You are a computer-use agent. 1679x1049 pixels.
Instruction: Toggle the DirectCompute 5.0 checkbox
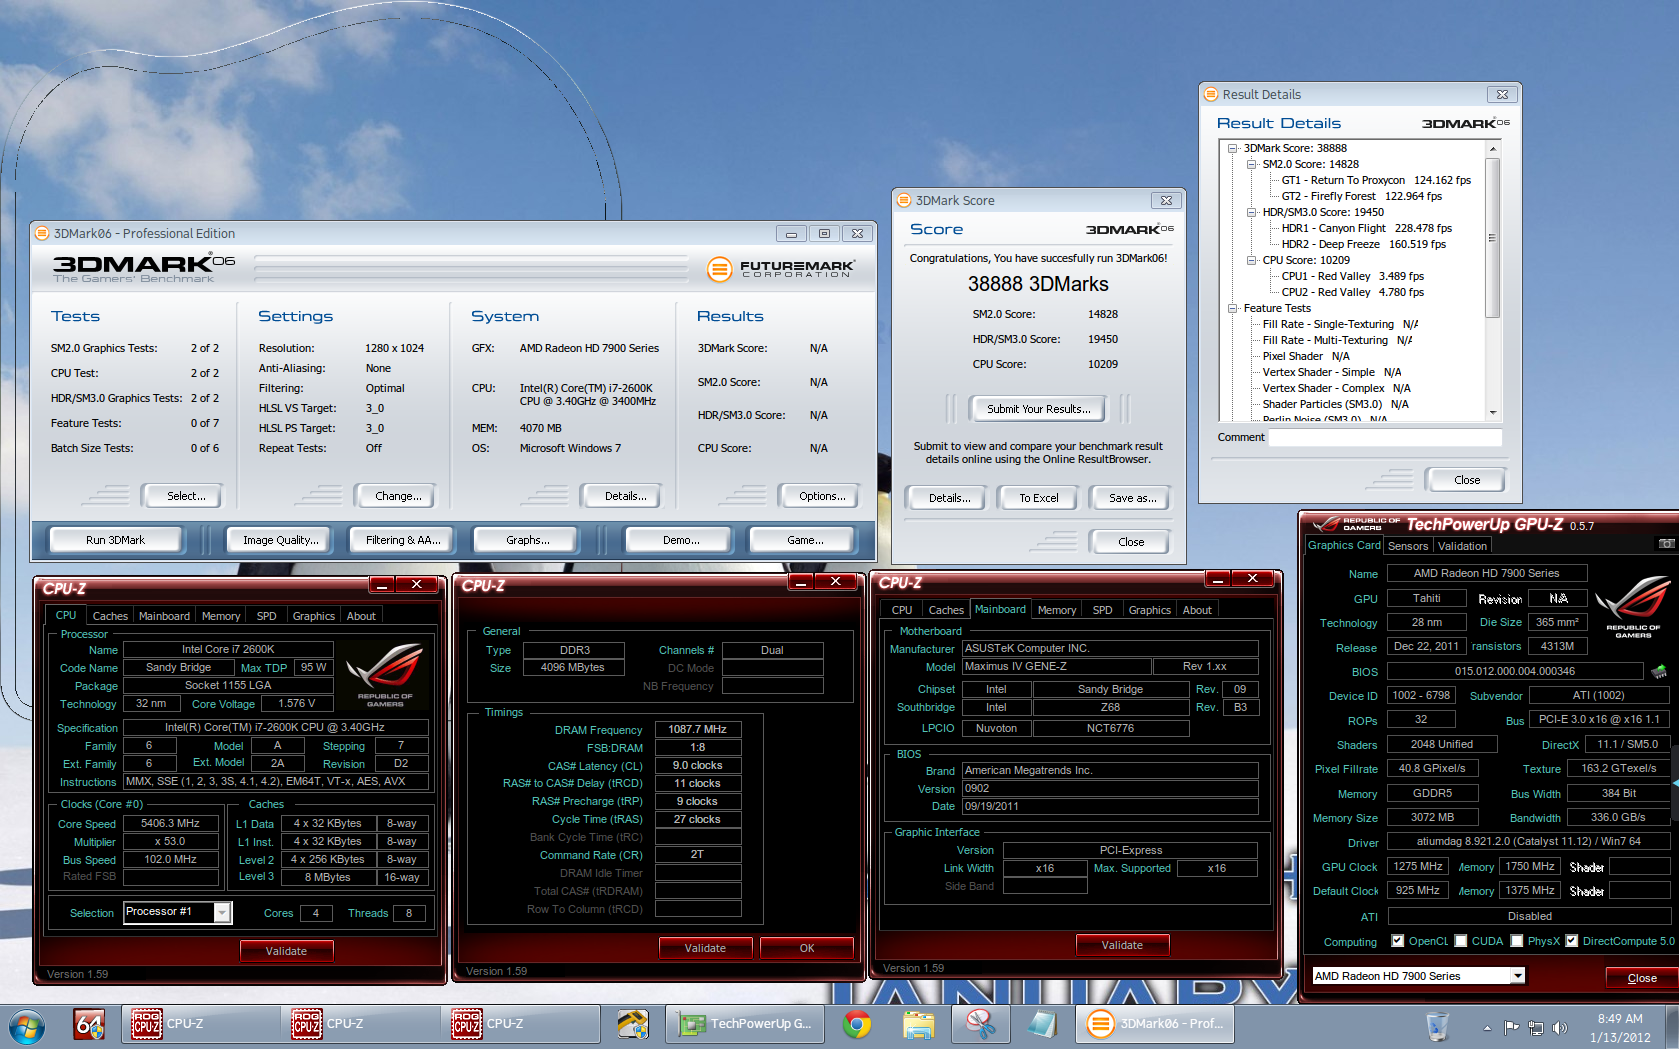pyautogui.click(x=1572, y=941)
